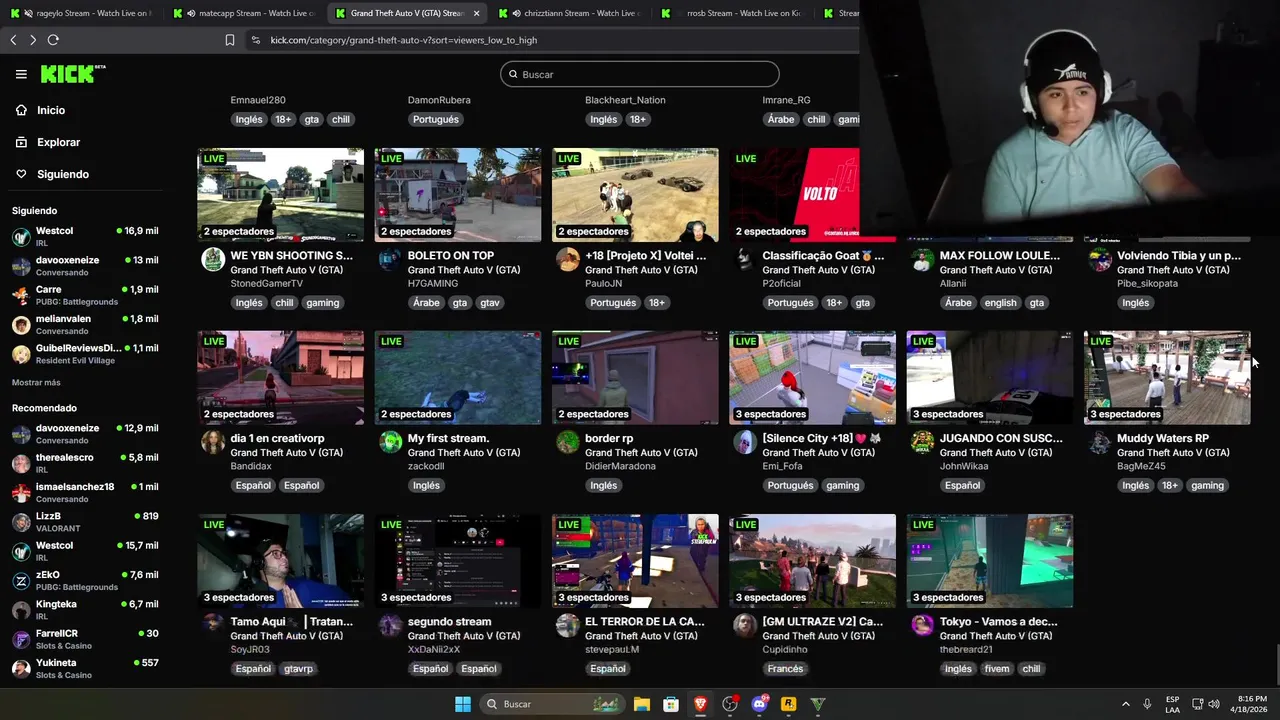The width and height of the screenshot is (1280, 720).
Task: Open Siguiendo in sidebar navigation
Action: tap(63, 174)
